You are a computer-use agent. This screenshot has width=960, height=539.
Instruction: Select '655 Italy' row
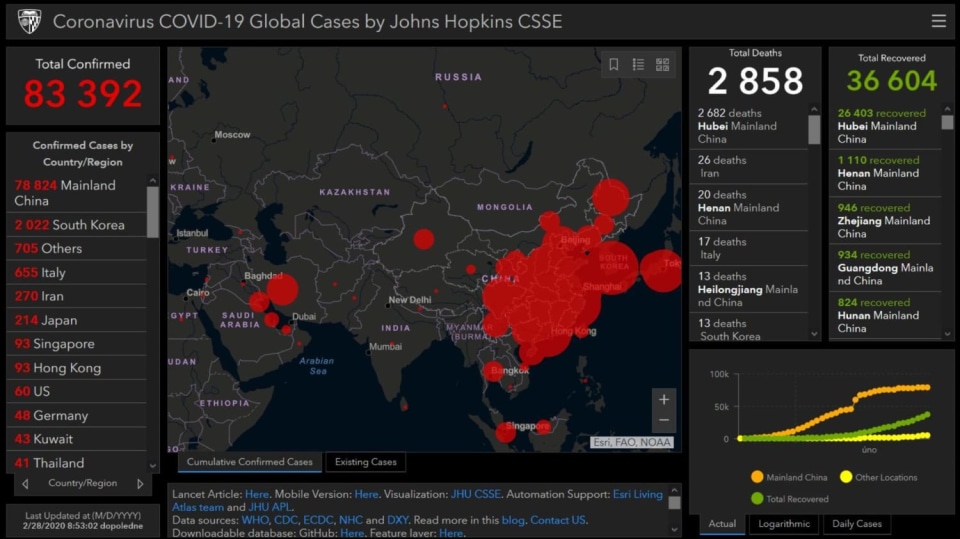click(77, 272)
